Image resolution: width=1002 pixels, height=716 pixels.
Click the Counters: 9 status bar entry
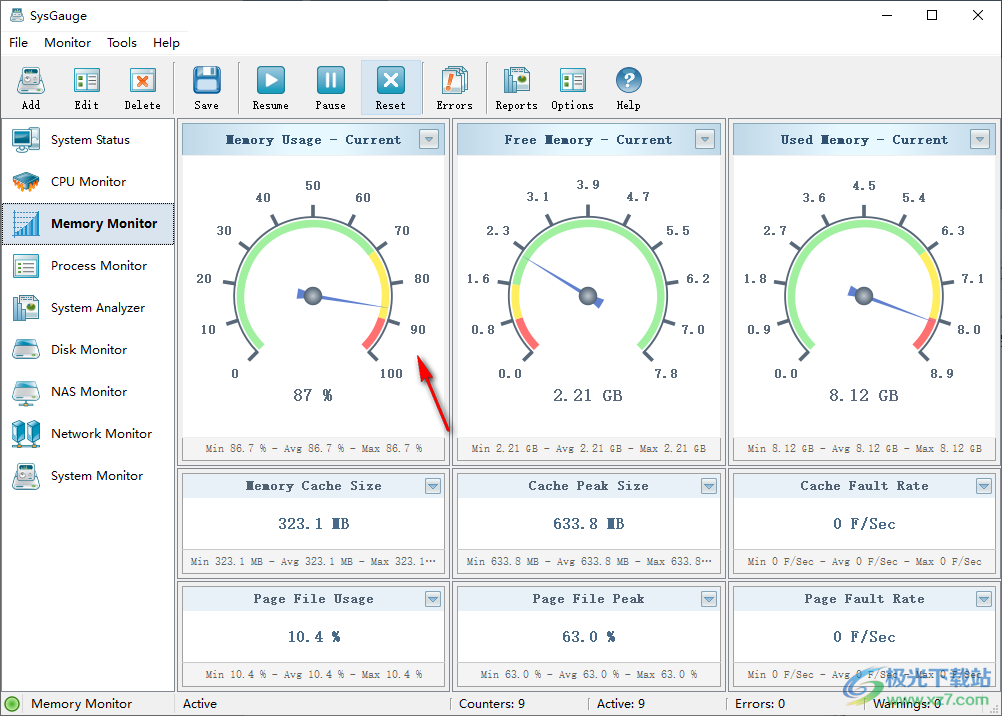tap(492, 704)
